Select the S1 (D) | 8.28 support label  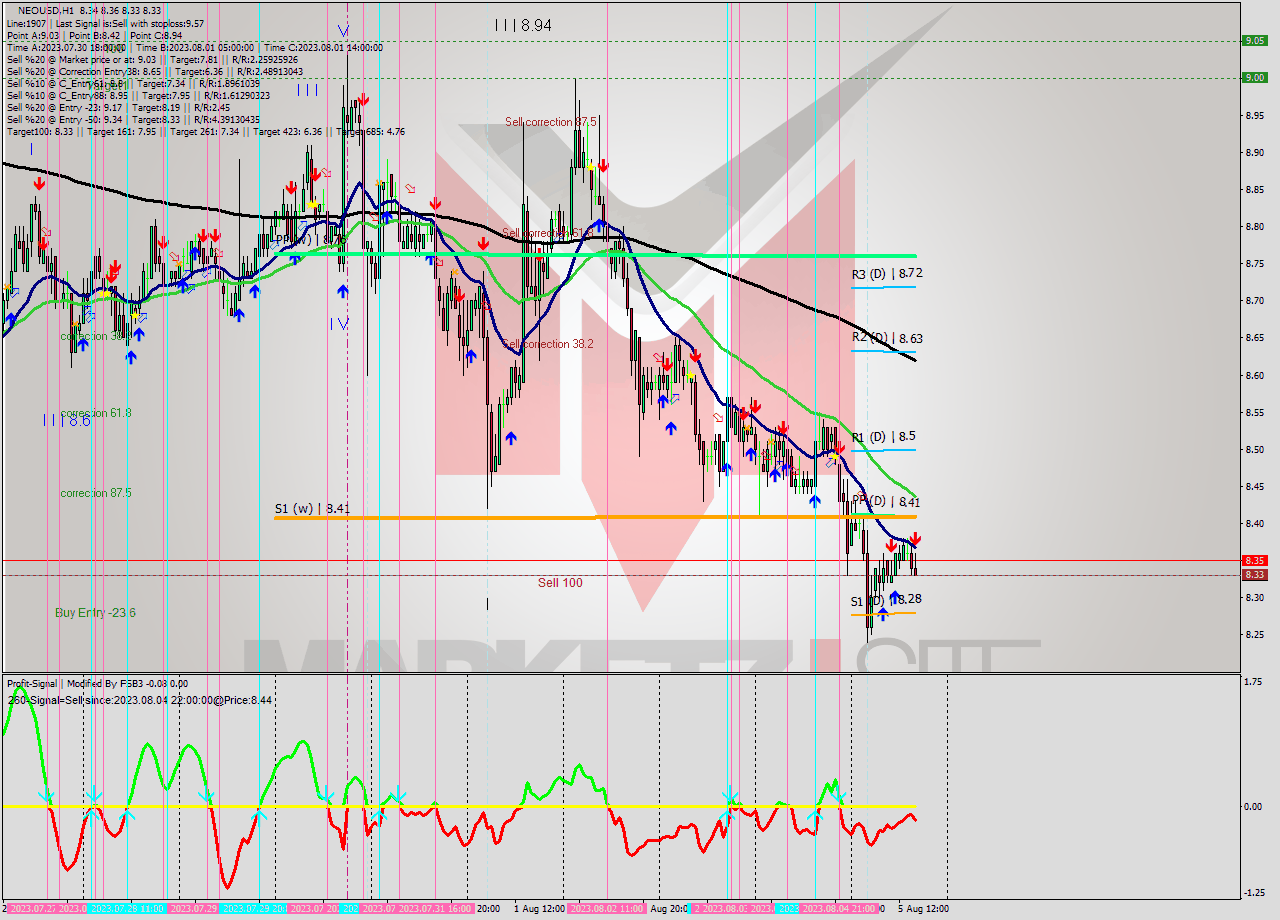point(886,599)
